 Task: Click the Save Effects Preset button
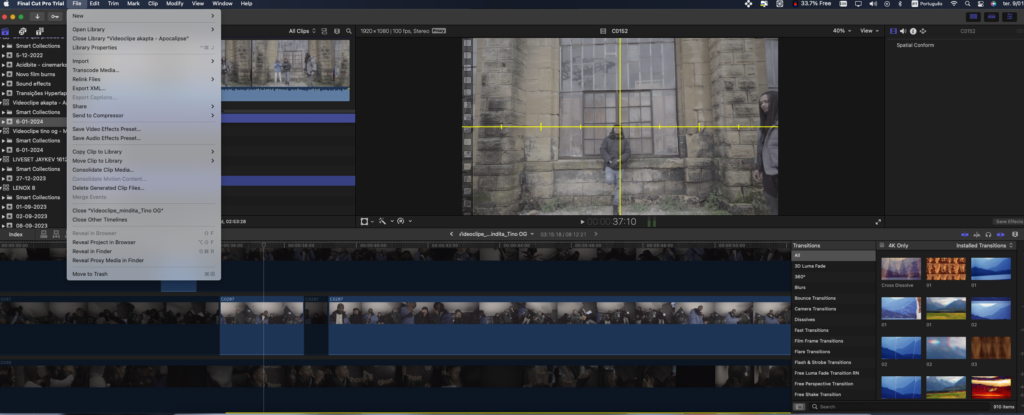[1009, 222]
